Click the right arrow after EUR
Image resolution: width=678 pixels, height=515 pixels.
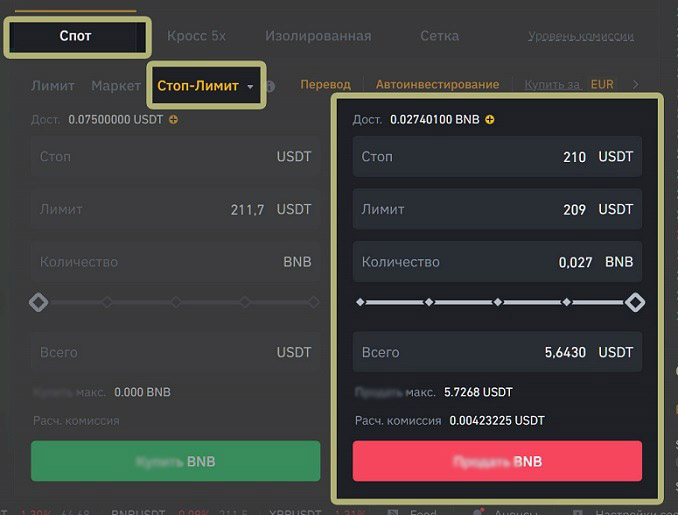pos(636,85)
